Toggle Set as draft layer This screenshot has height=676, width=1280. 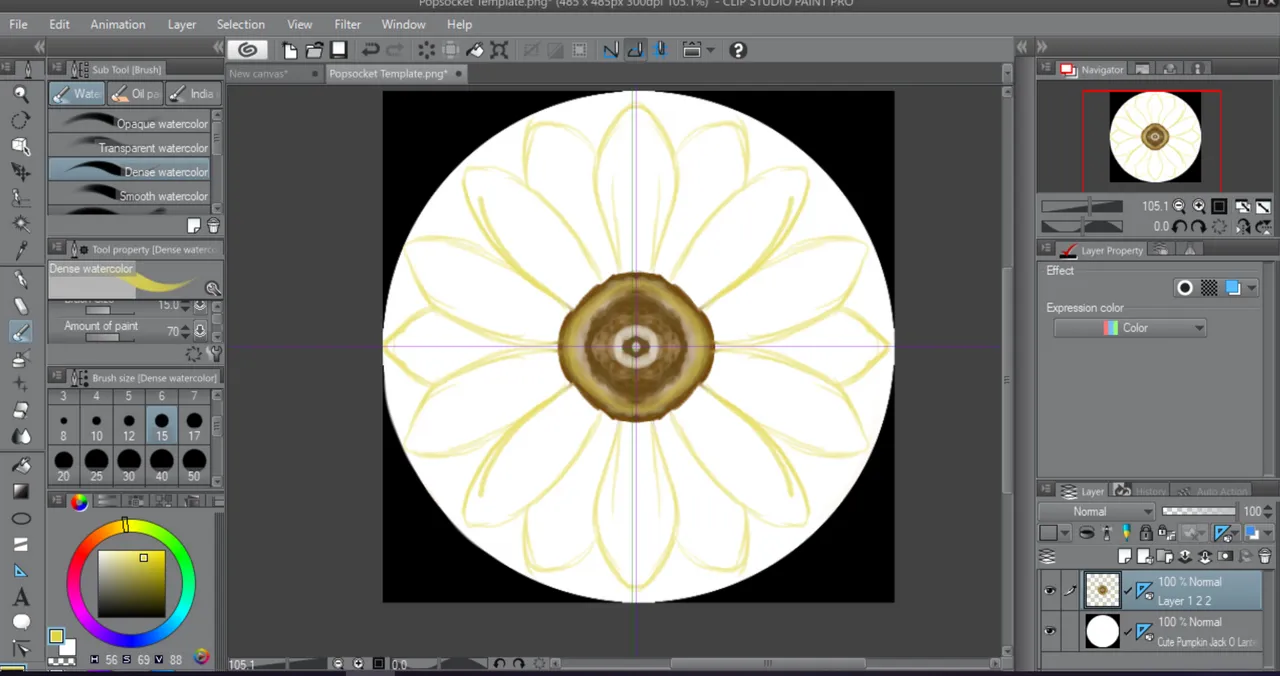pos(1126,534)
